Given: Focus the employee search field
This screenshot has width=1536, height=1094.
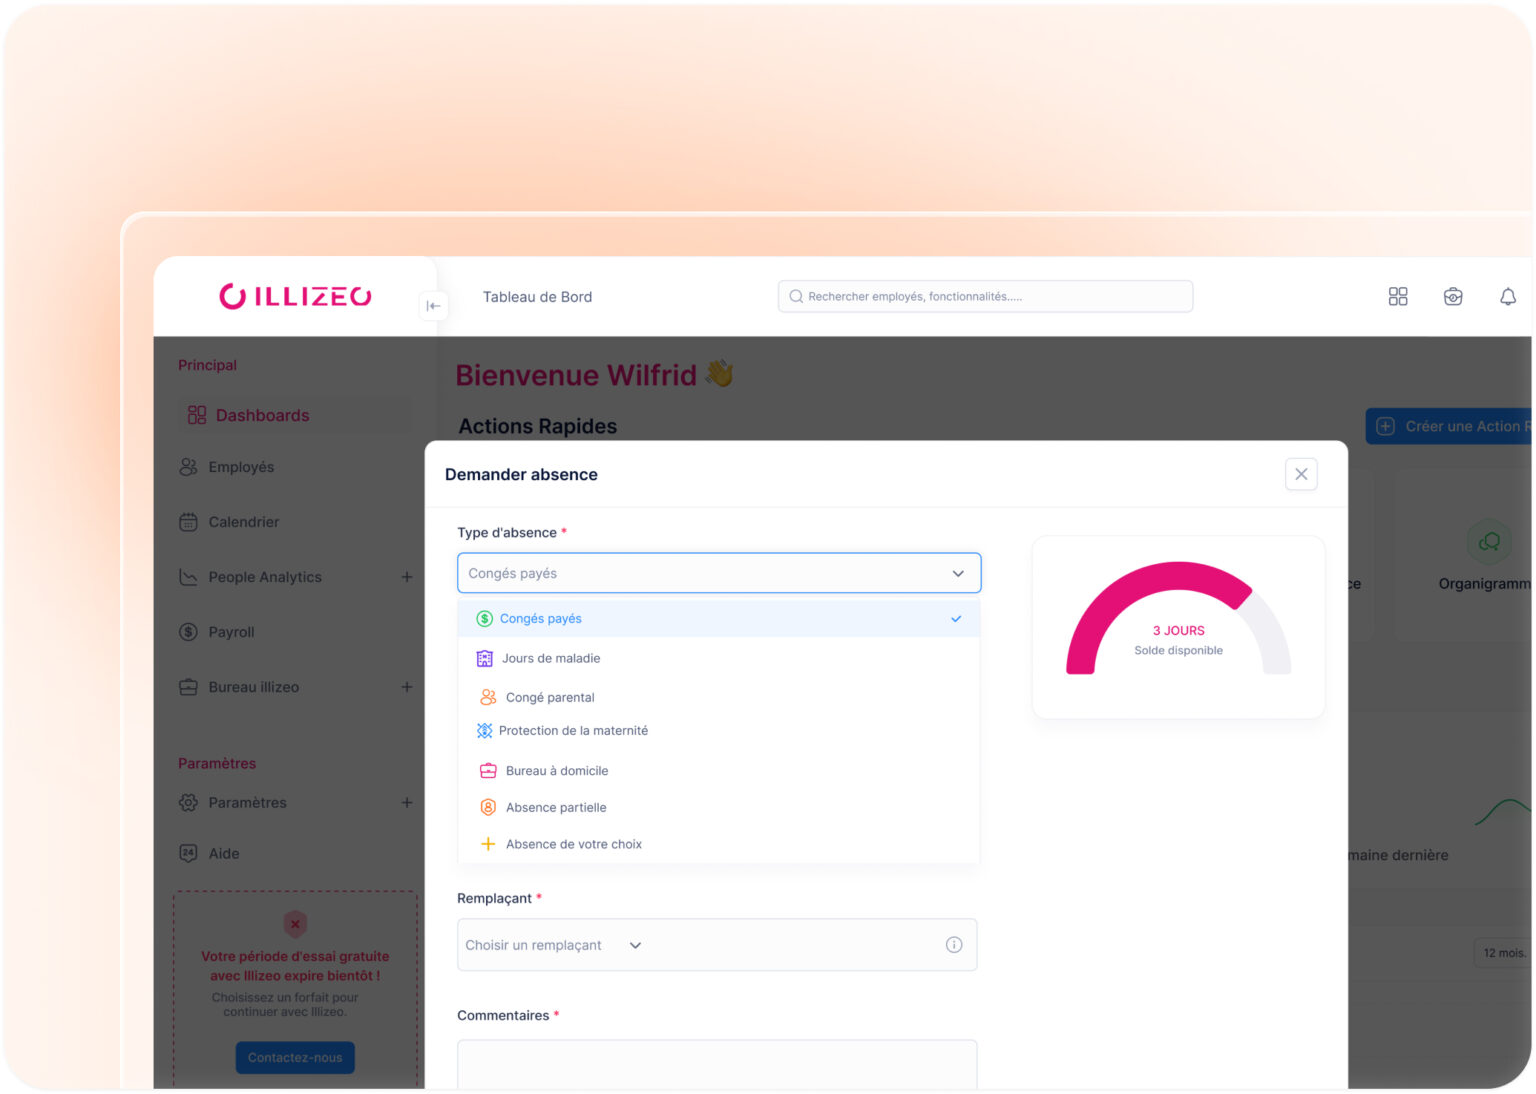Looking at the screenshot, I should (985, 297).
